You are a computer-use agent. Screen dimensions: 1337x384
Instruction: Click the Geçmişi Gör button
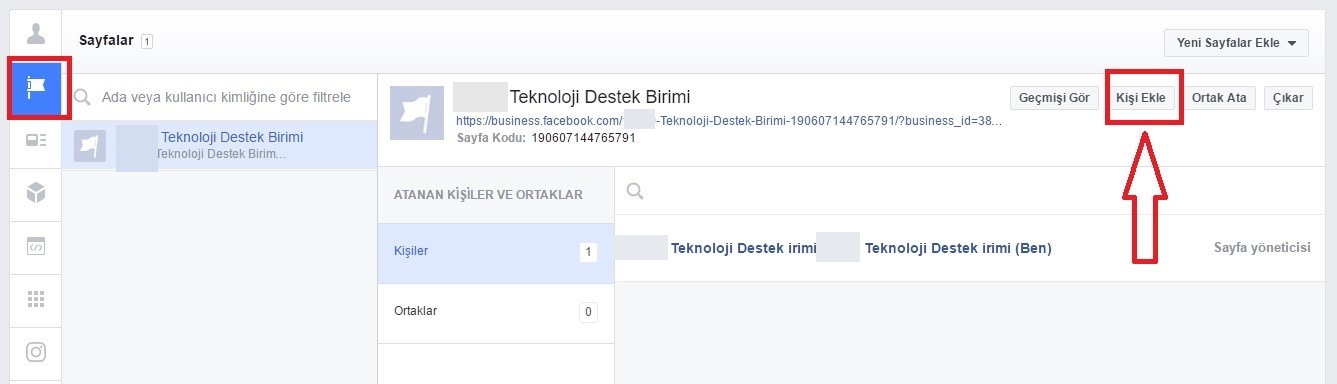pyautogui.click(x=1054, y=98)
